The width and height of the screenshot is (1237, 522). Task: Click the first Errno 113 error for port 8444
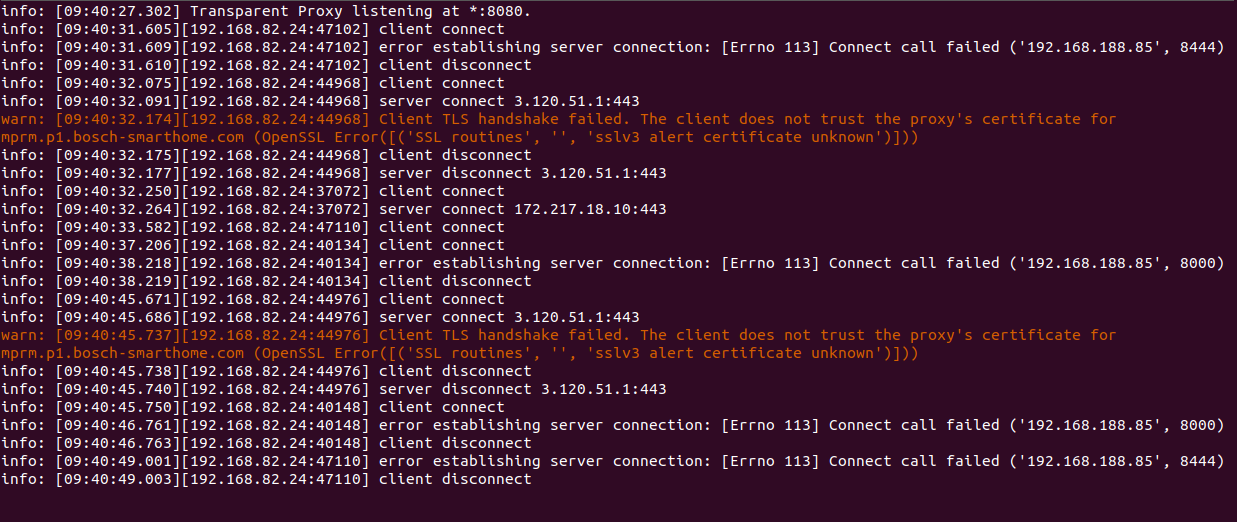[613, 47]
